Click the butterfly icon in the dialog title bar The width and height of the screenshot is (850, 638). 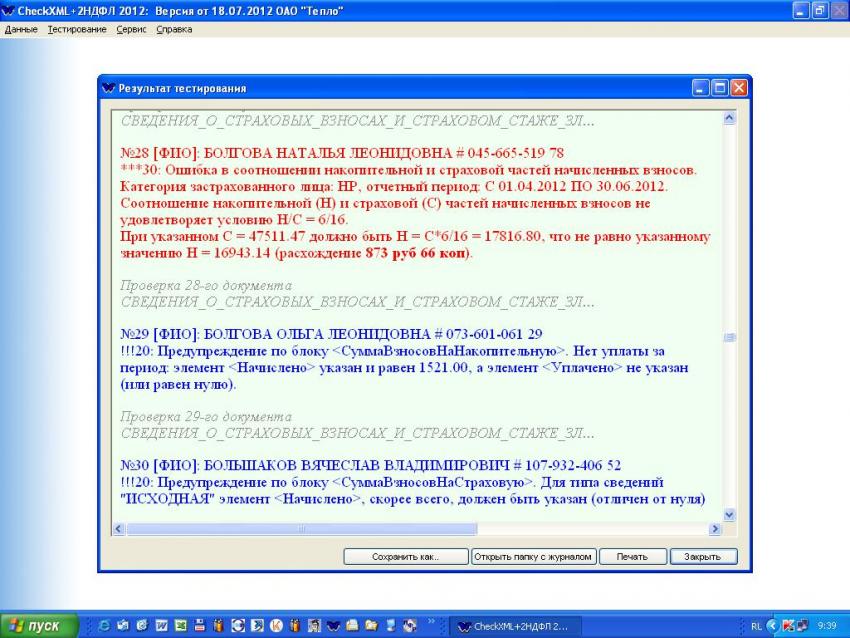tap(109, 88)
